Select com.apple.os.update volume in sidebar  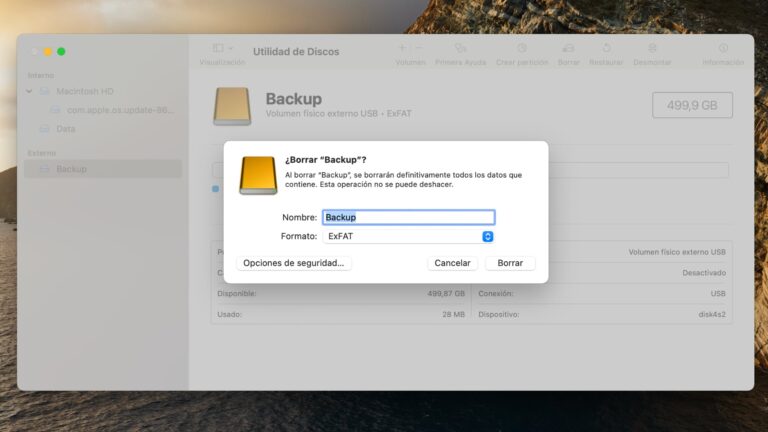pos(120,110)
